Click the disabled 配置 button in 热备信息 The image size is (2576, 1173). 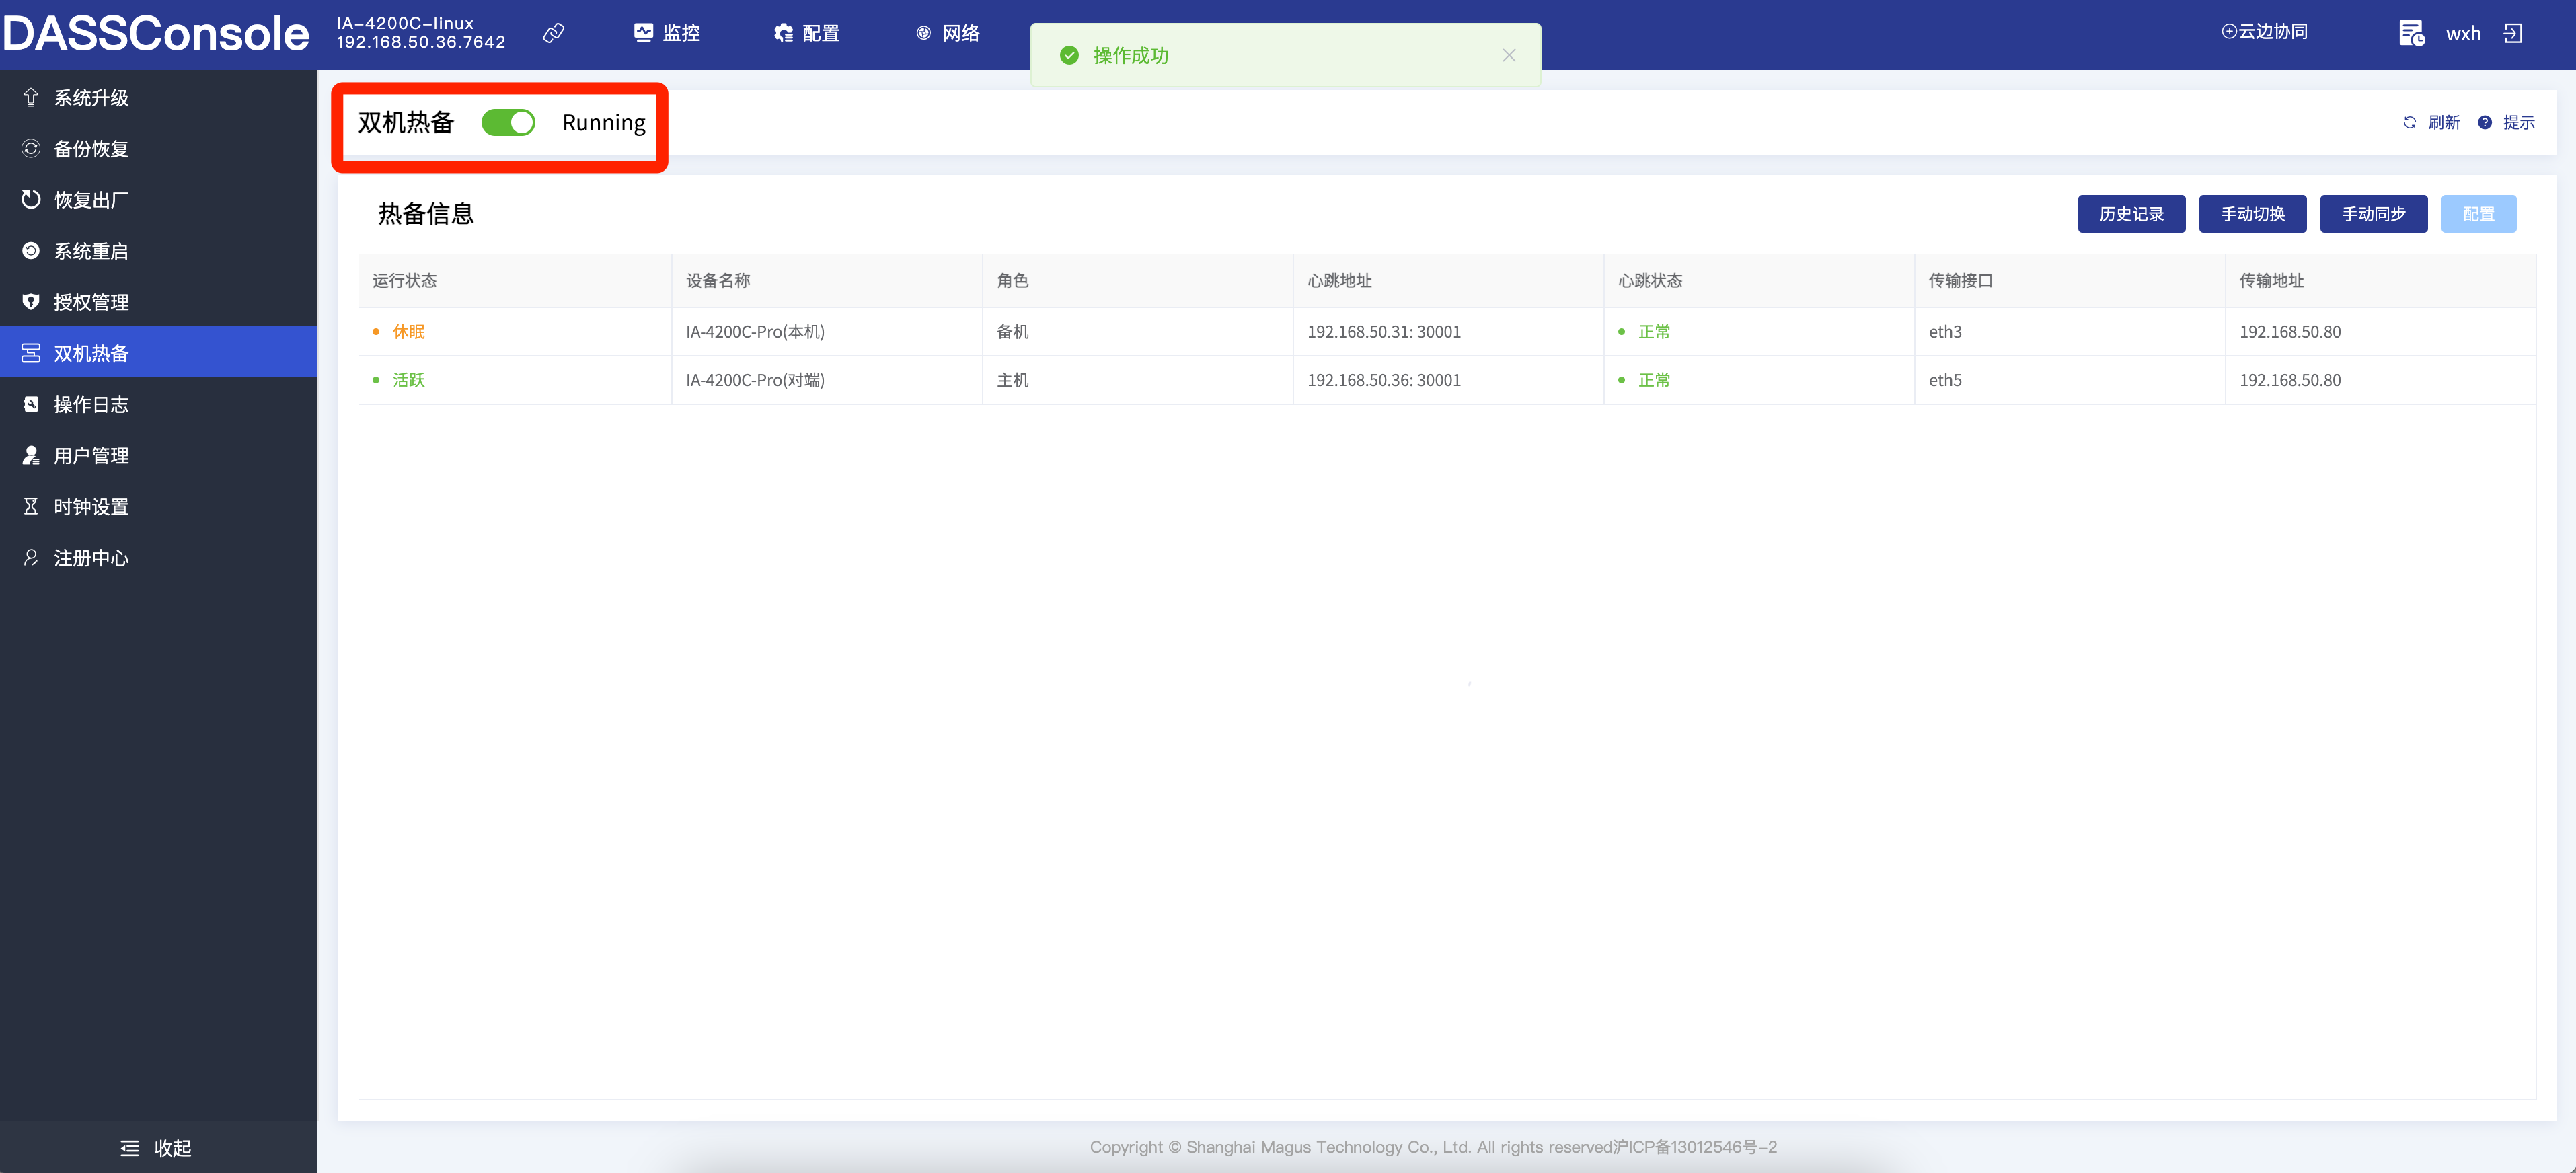[2478, 214]
